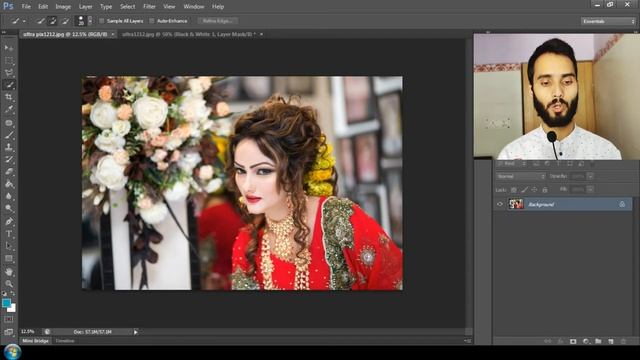Select the Spot Healing Brush tool

coord(9,122)
